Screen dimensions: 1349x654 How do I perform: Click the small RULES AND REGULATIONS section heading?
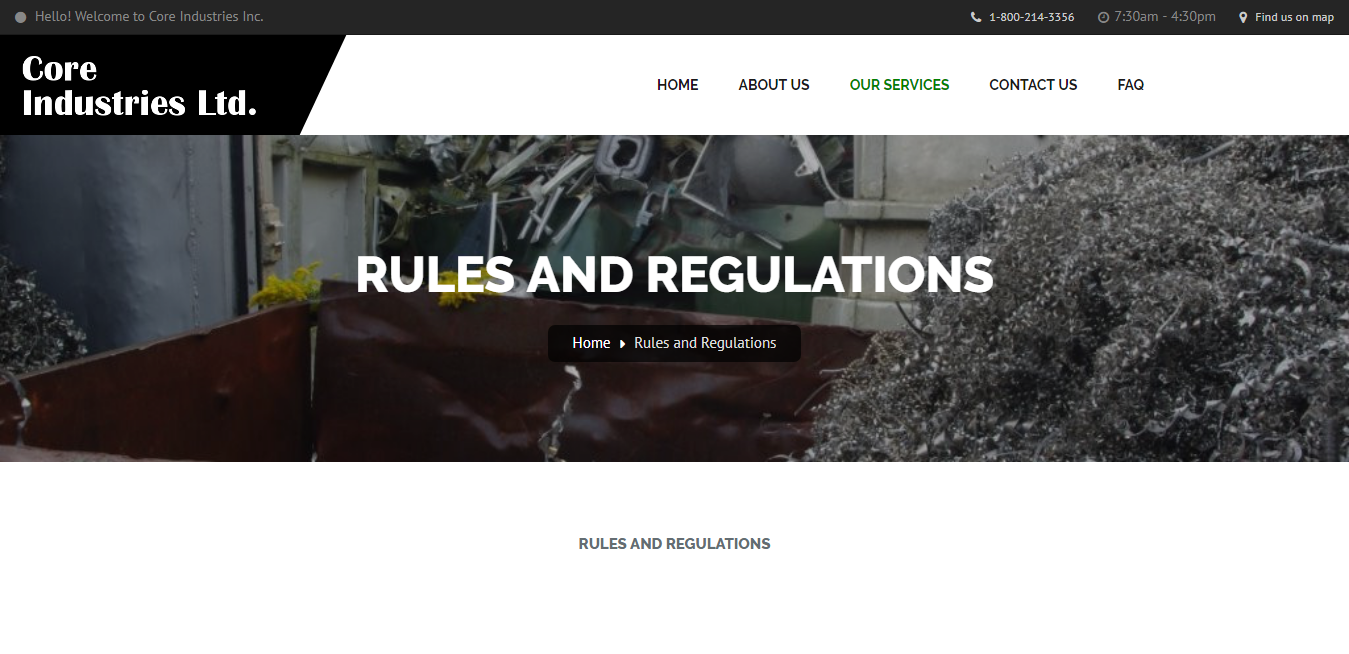pos(674,544)
